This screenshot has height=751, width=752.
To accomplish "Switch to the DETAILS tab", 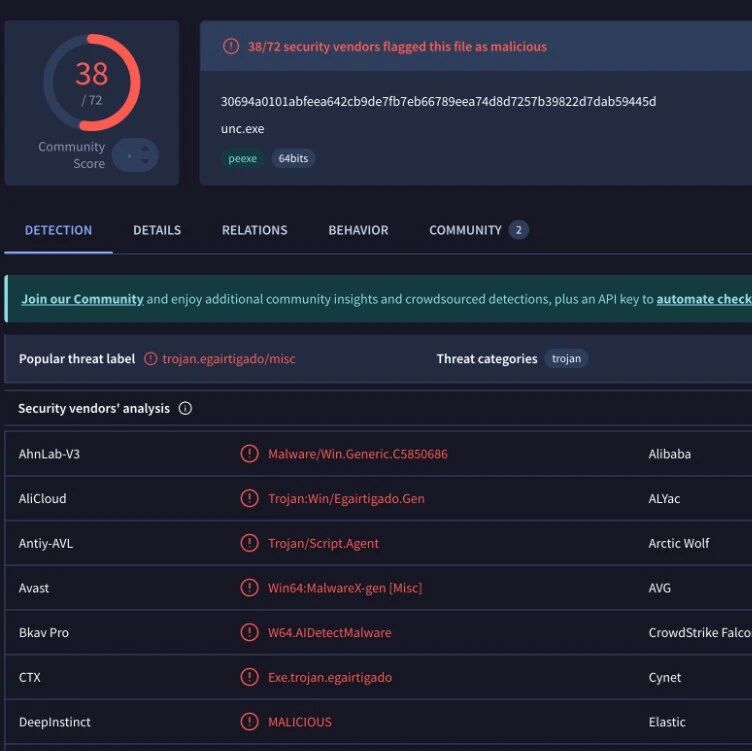I will [157, 230].
